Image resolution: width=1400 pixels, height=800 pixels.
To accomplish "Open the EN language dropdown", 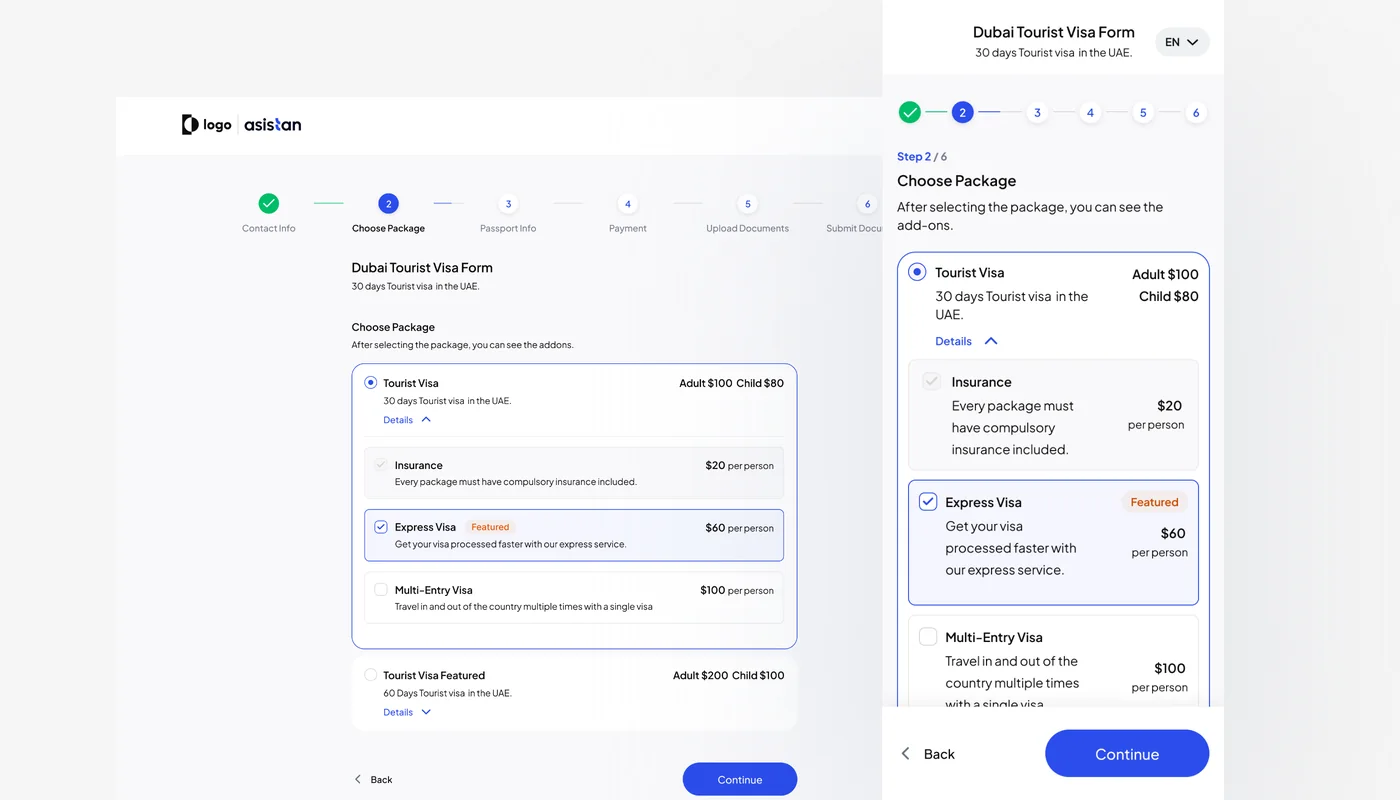I will coord(1182,42).
